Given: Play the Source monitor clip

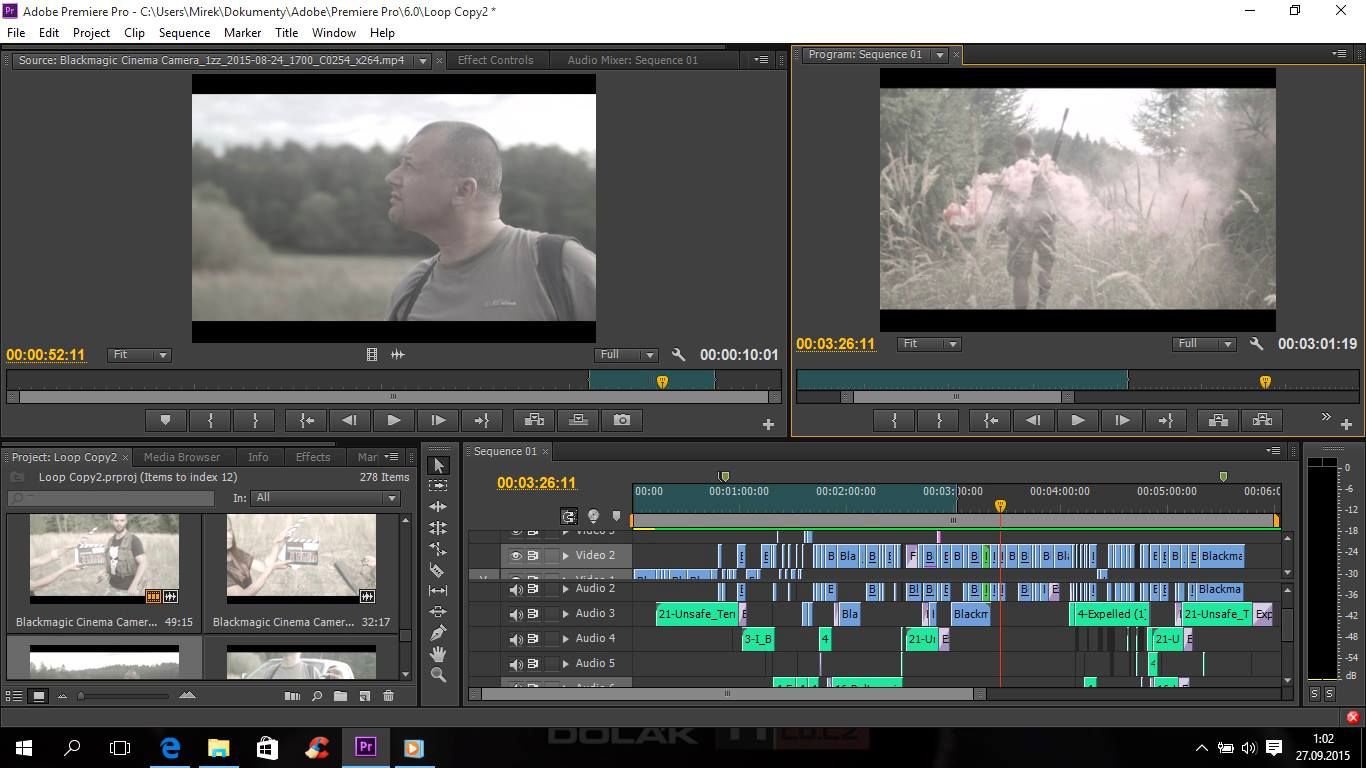Looking at the screenshot, I should [393, 420].
